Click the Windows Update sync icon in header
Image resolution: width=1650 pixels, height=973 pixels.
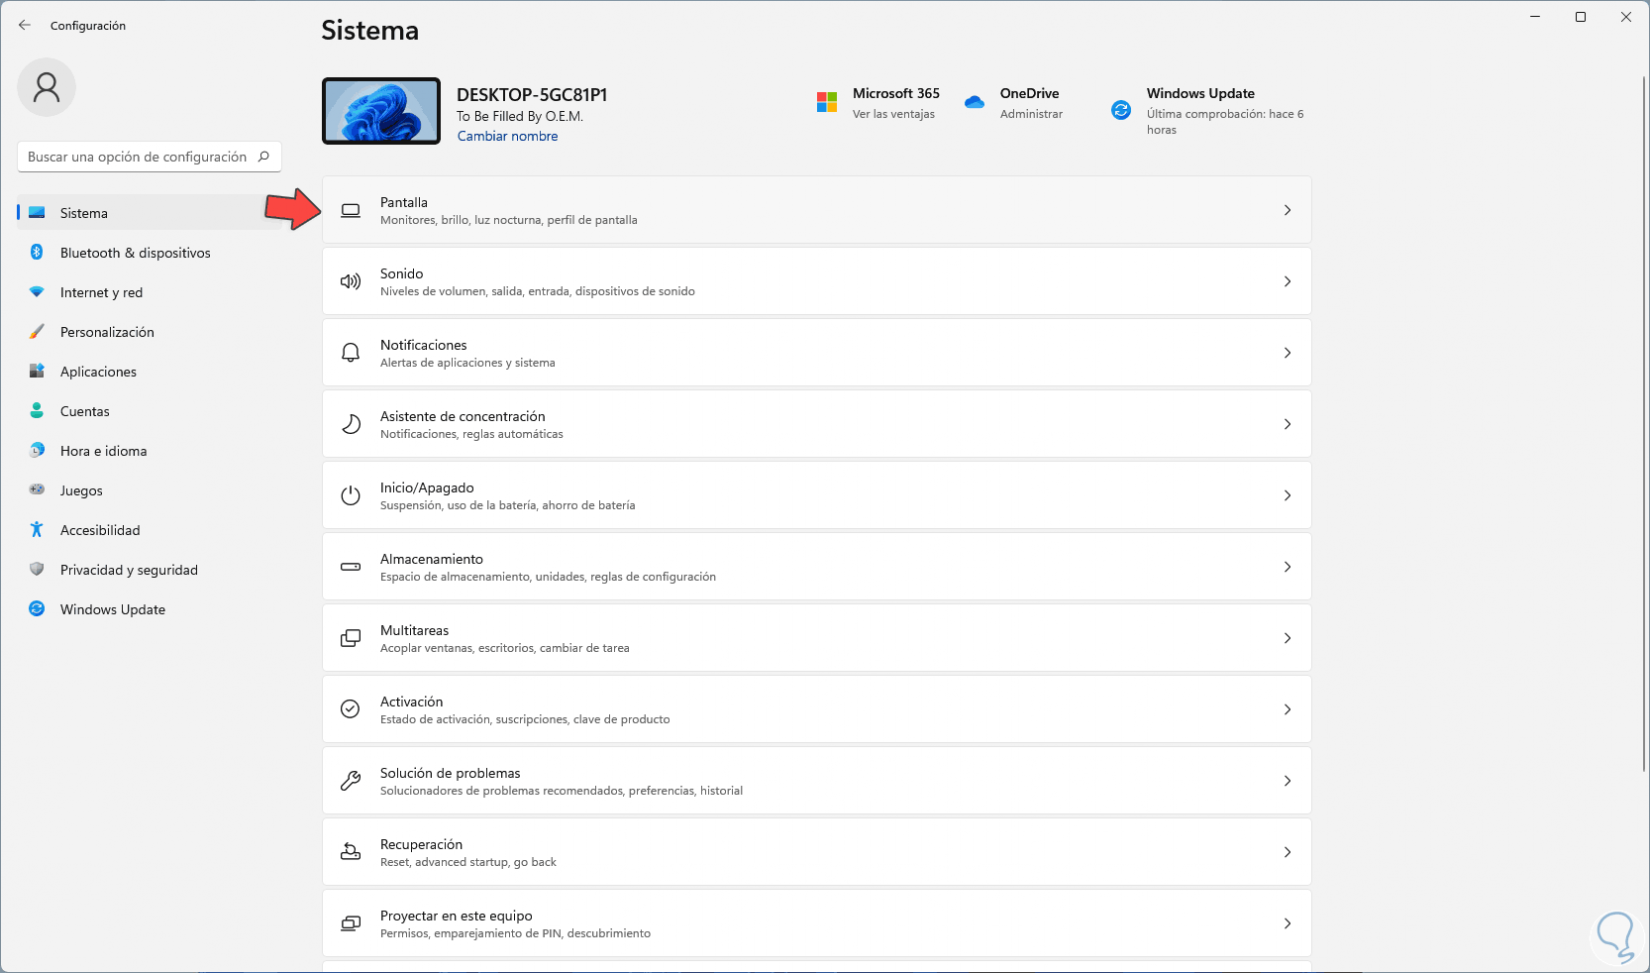(1121, 110)
